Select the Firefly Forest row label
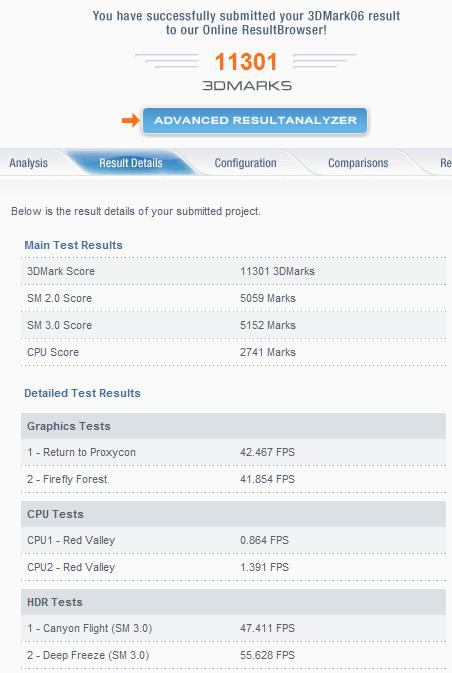 (x=67, y=479)
